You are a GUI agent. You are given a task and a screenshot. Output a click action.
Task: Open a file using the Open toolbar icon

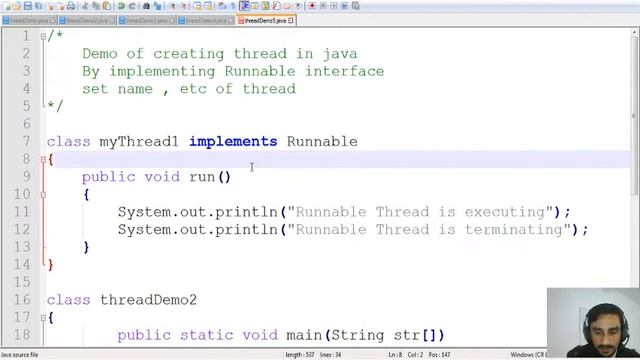(17, 6)
